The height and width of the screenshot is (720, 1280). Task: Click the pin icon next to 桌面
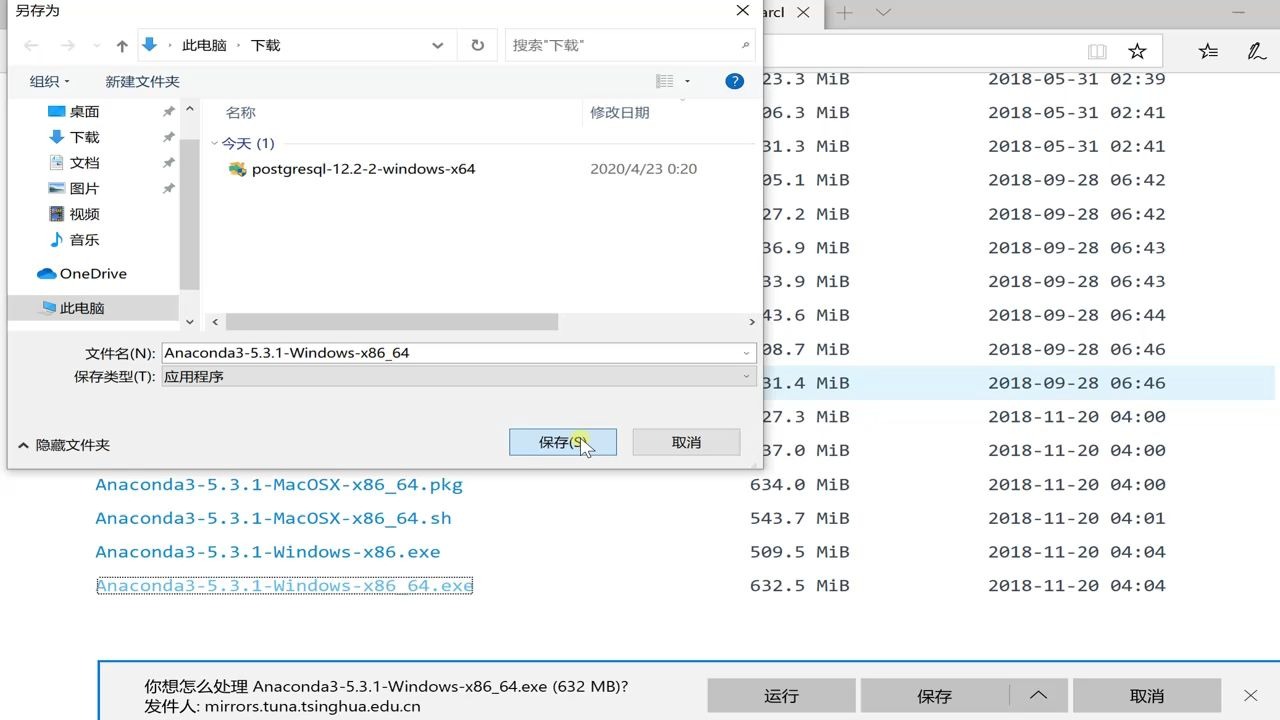tap(169, 112)
